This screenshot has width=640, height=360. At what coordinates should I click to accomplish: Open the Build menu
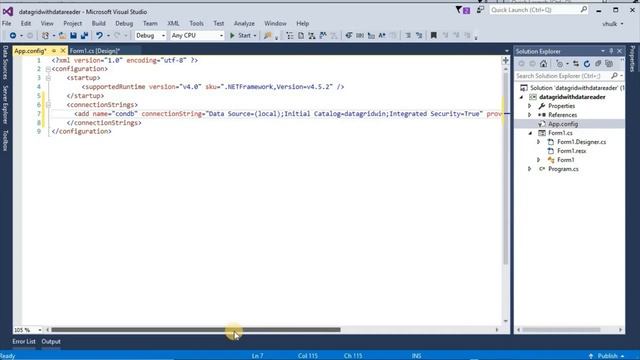(x=98, y=24)
